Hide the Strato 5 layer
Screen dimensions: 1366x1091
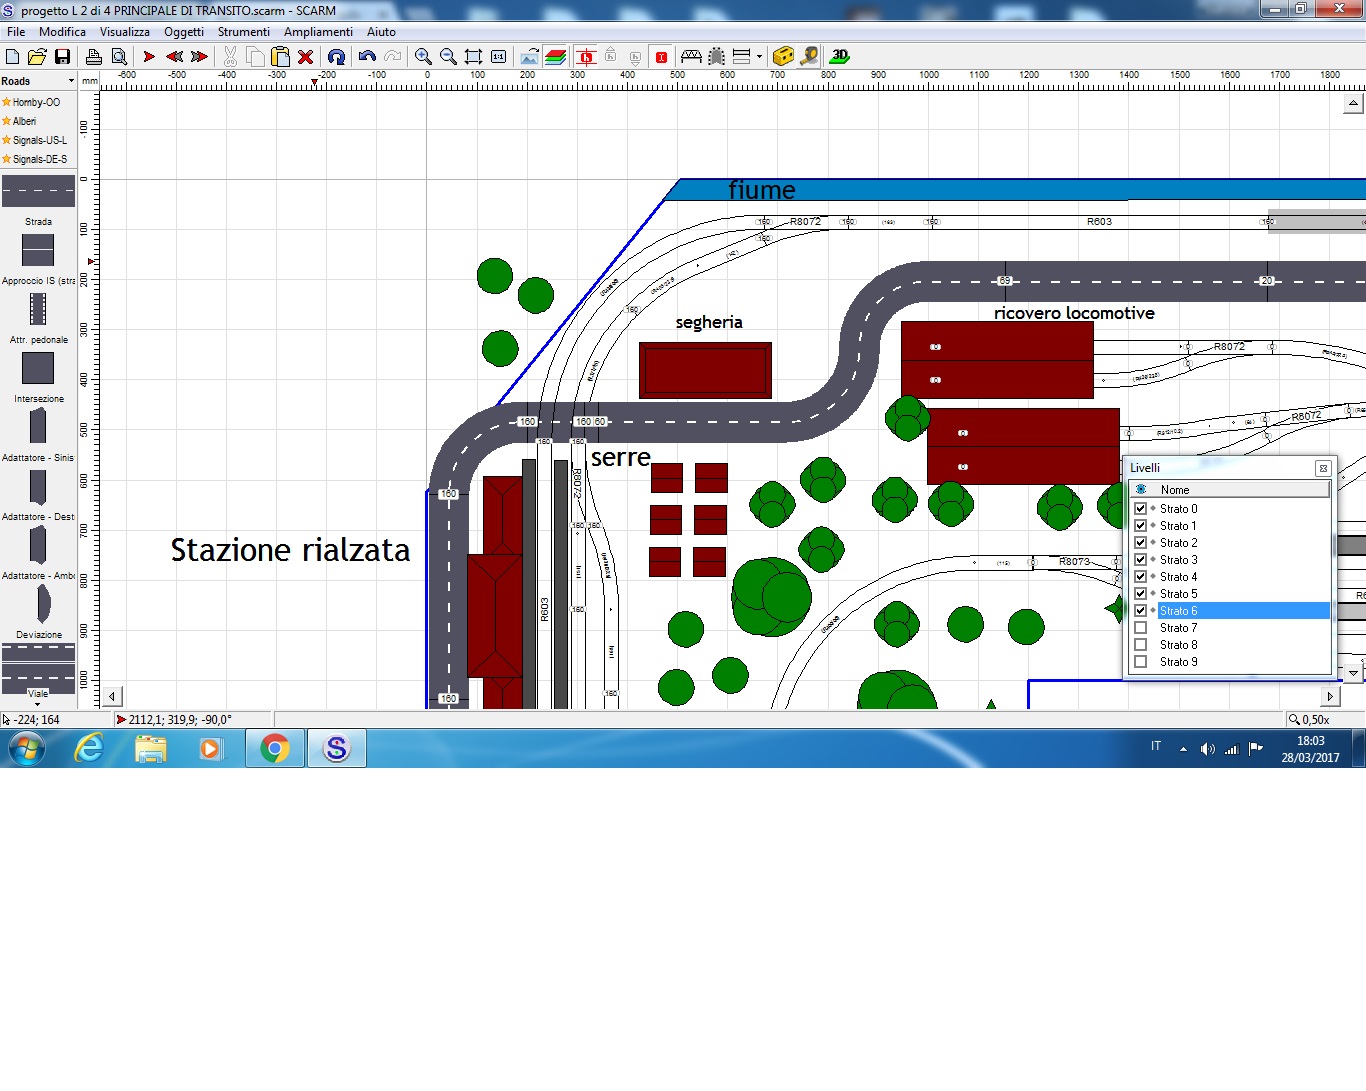pos(1140,594)
